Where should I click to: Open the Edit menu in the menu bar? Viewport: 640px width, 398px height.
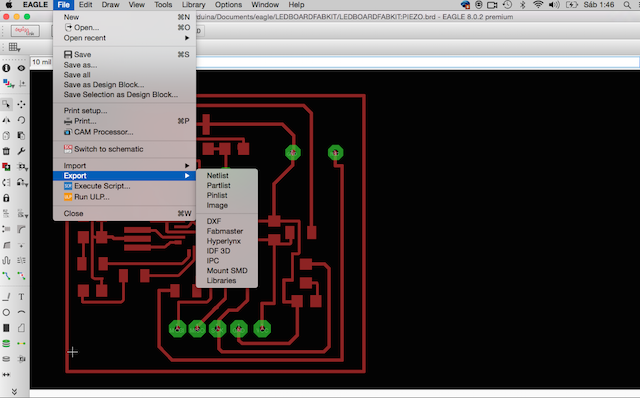pyautogui.click(x=85, y=5)
